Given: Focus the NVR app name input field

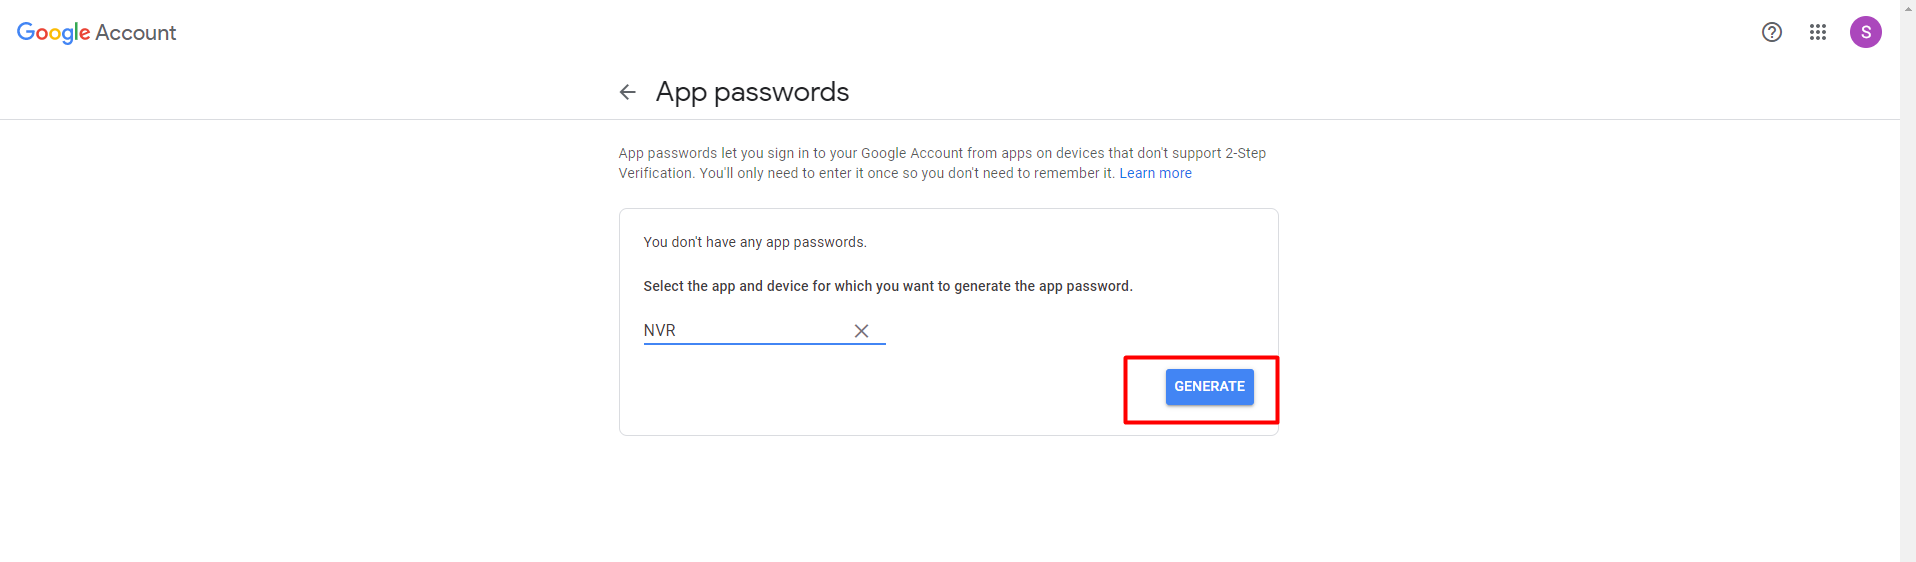Looking at the screenshot, I should pos(746,330).
